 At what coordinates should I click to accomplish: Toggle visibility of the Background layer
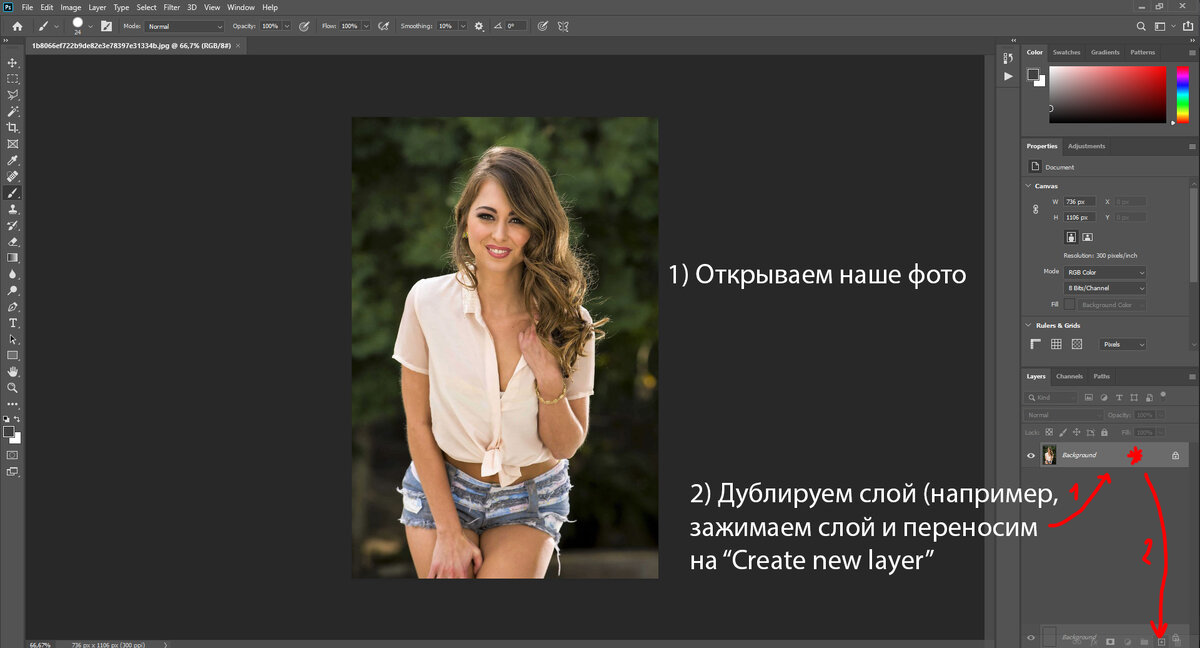coord(1031,455)
